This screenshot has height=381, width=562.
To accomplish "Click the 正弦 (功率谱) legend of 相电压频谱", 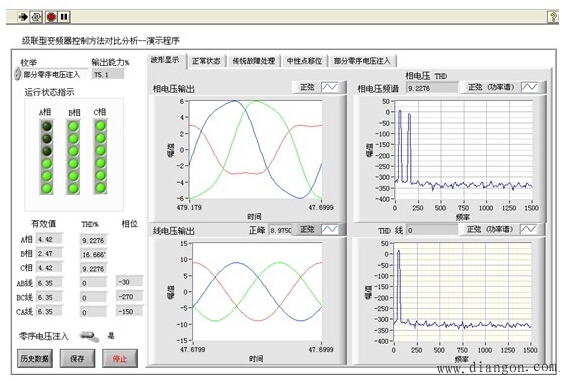I will pos(491,87).
